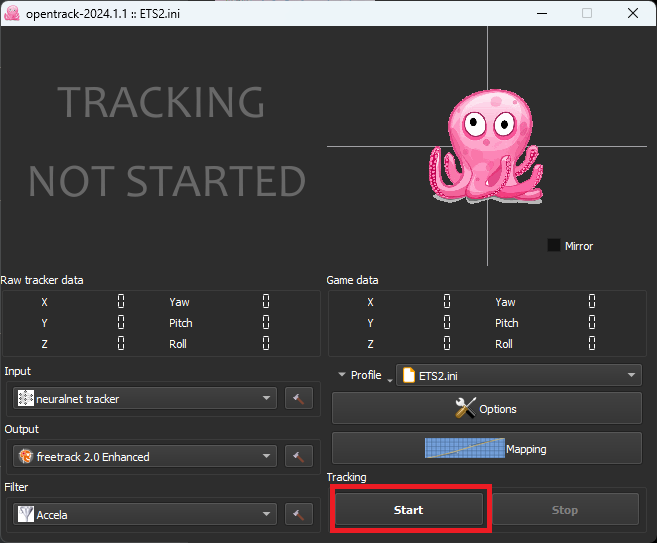The image size is (657, 543).
Task: Click the Raw tracker data Pitch label
Action: [181, 323]
